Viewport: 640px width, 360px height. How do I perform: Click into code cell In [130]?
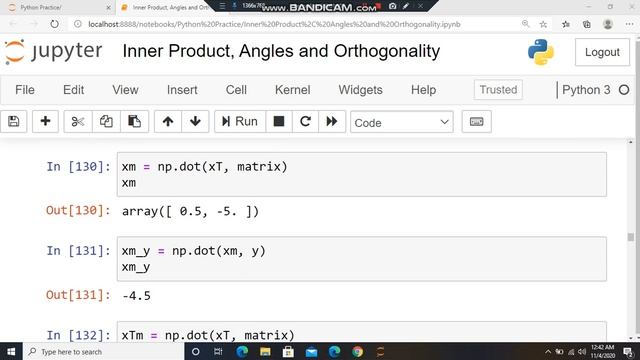click(362, 175)
